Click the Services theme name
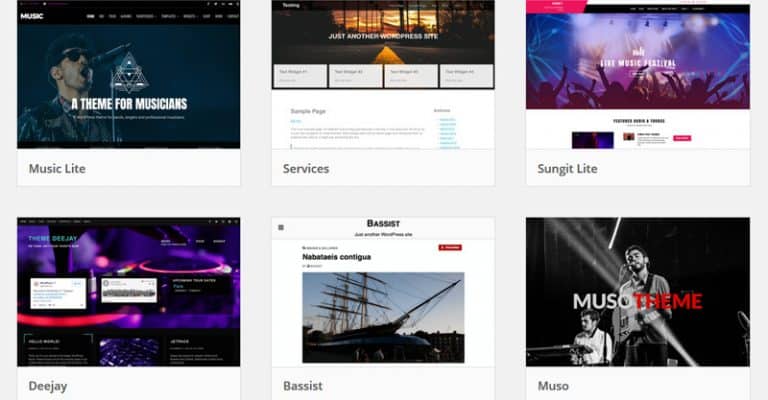Viewport: 768px width, 400px height. click(306, 168)
